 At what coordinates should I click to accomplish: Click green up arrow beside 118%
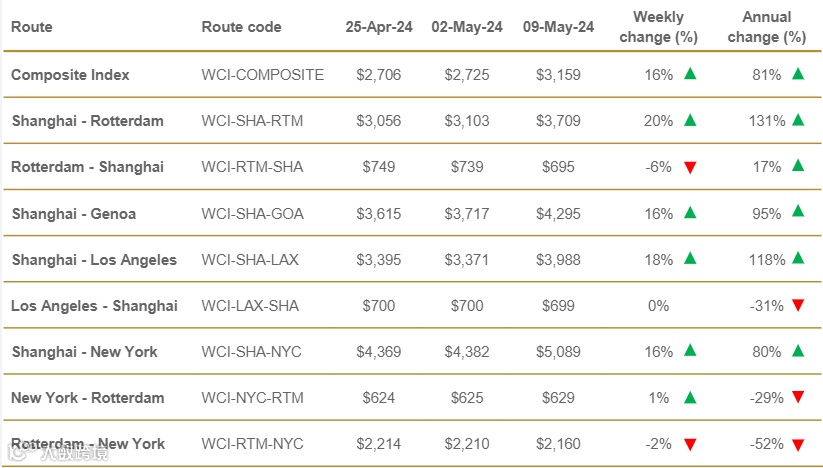pyautogui.click(x=797, y=259)
